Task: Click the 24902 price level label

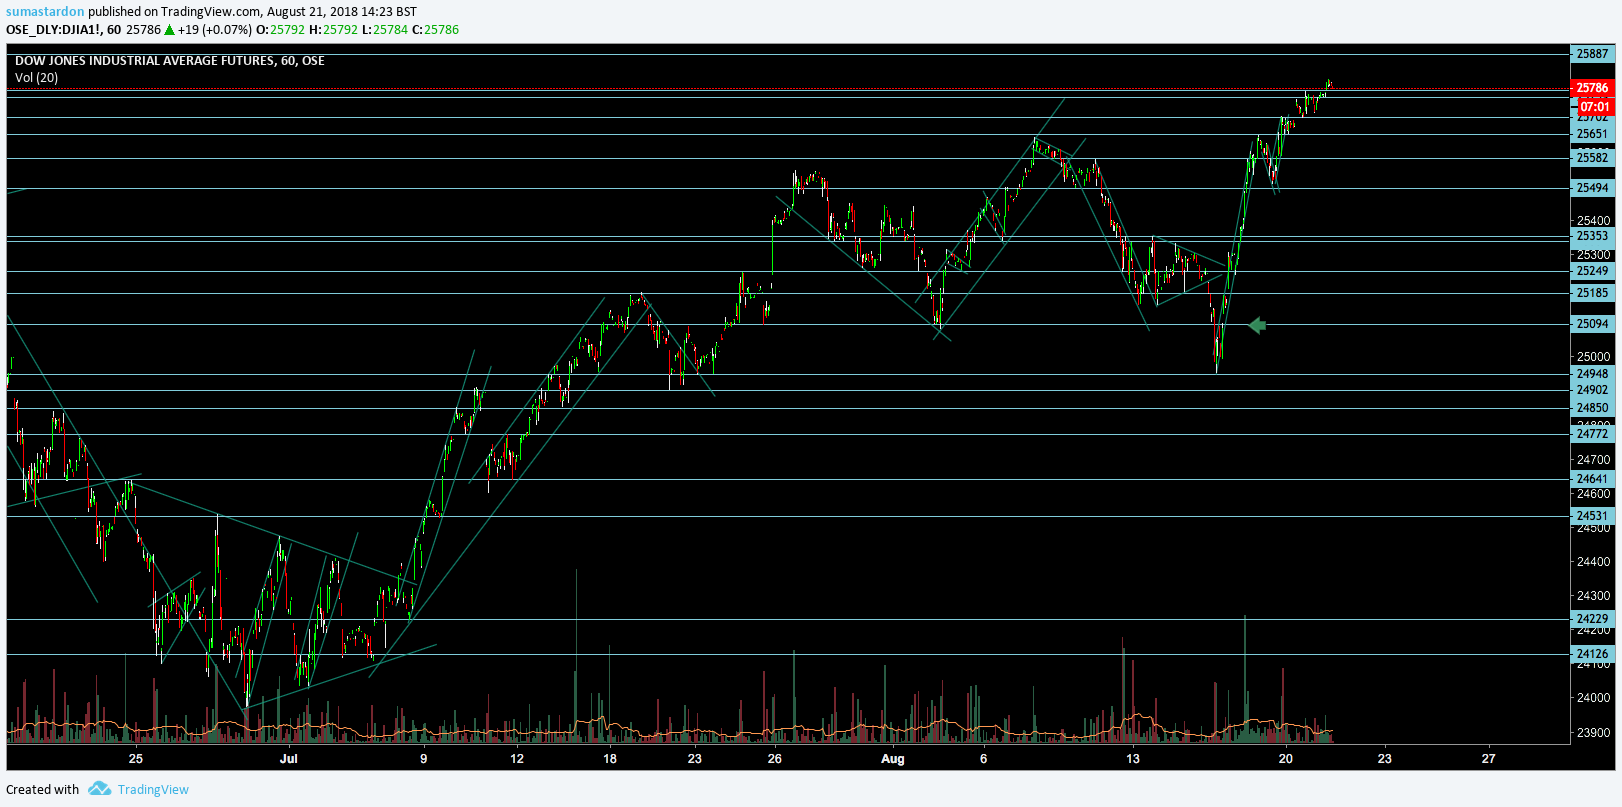Action: (1592, 390)
